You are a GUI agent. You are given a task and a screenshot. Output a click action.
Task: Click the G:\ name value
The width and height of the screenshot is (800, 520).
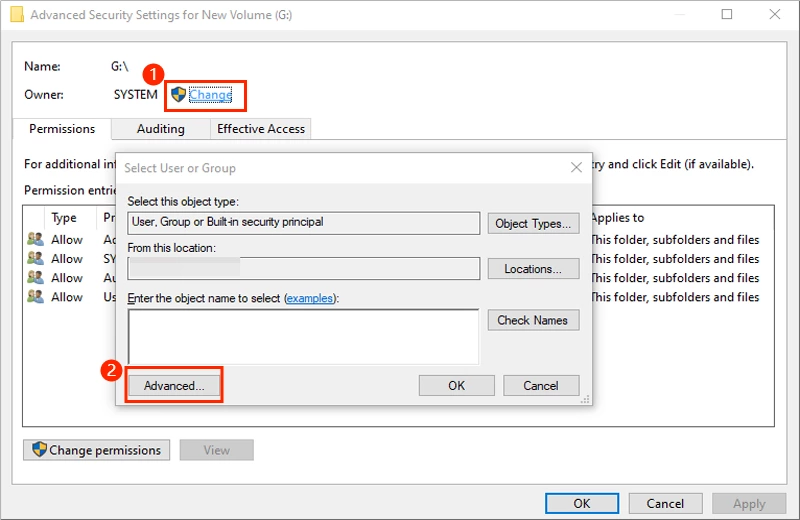(x=120, y=66)
